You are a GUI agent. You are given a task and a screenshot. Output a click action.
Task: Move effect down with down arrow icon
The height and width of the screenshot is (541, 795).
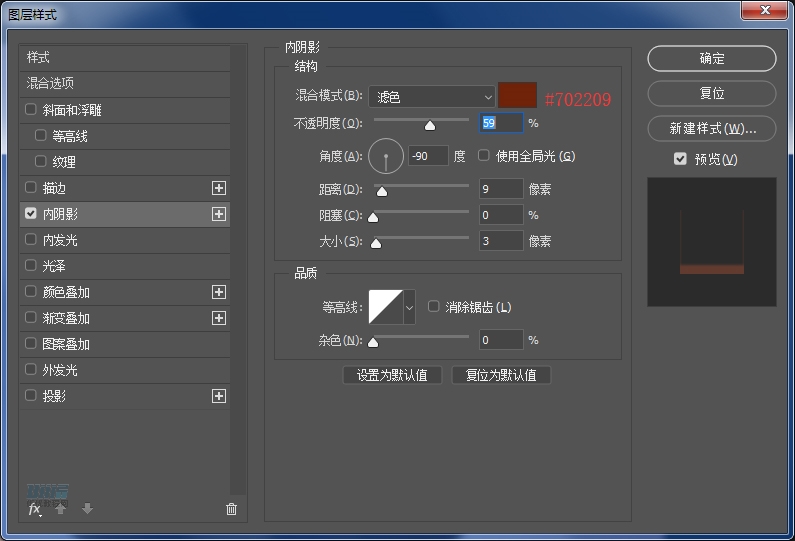coord(87,509)
